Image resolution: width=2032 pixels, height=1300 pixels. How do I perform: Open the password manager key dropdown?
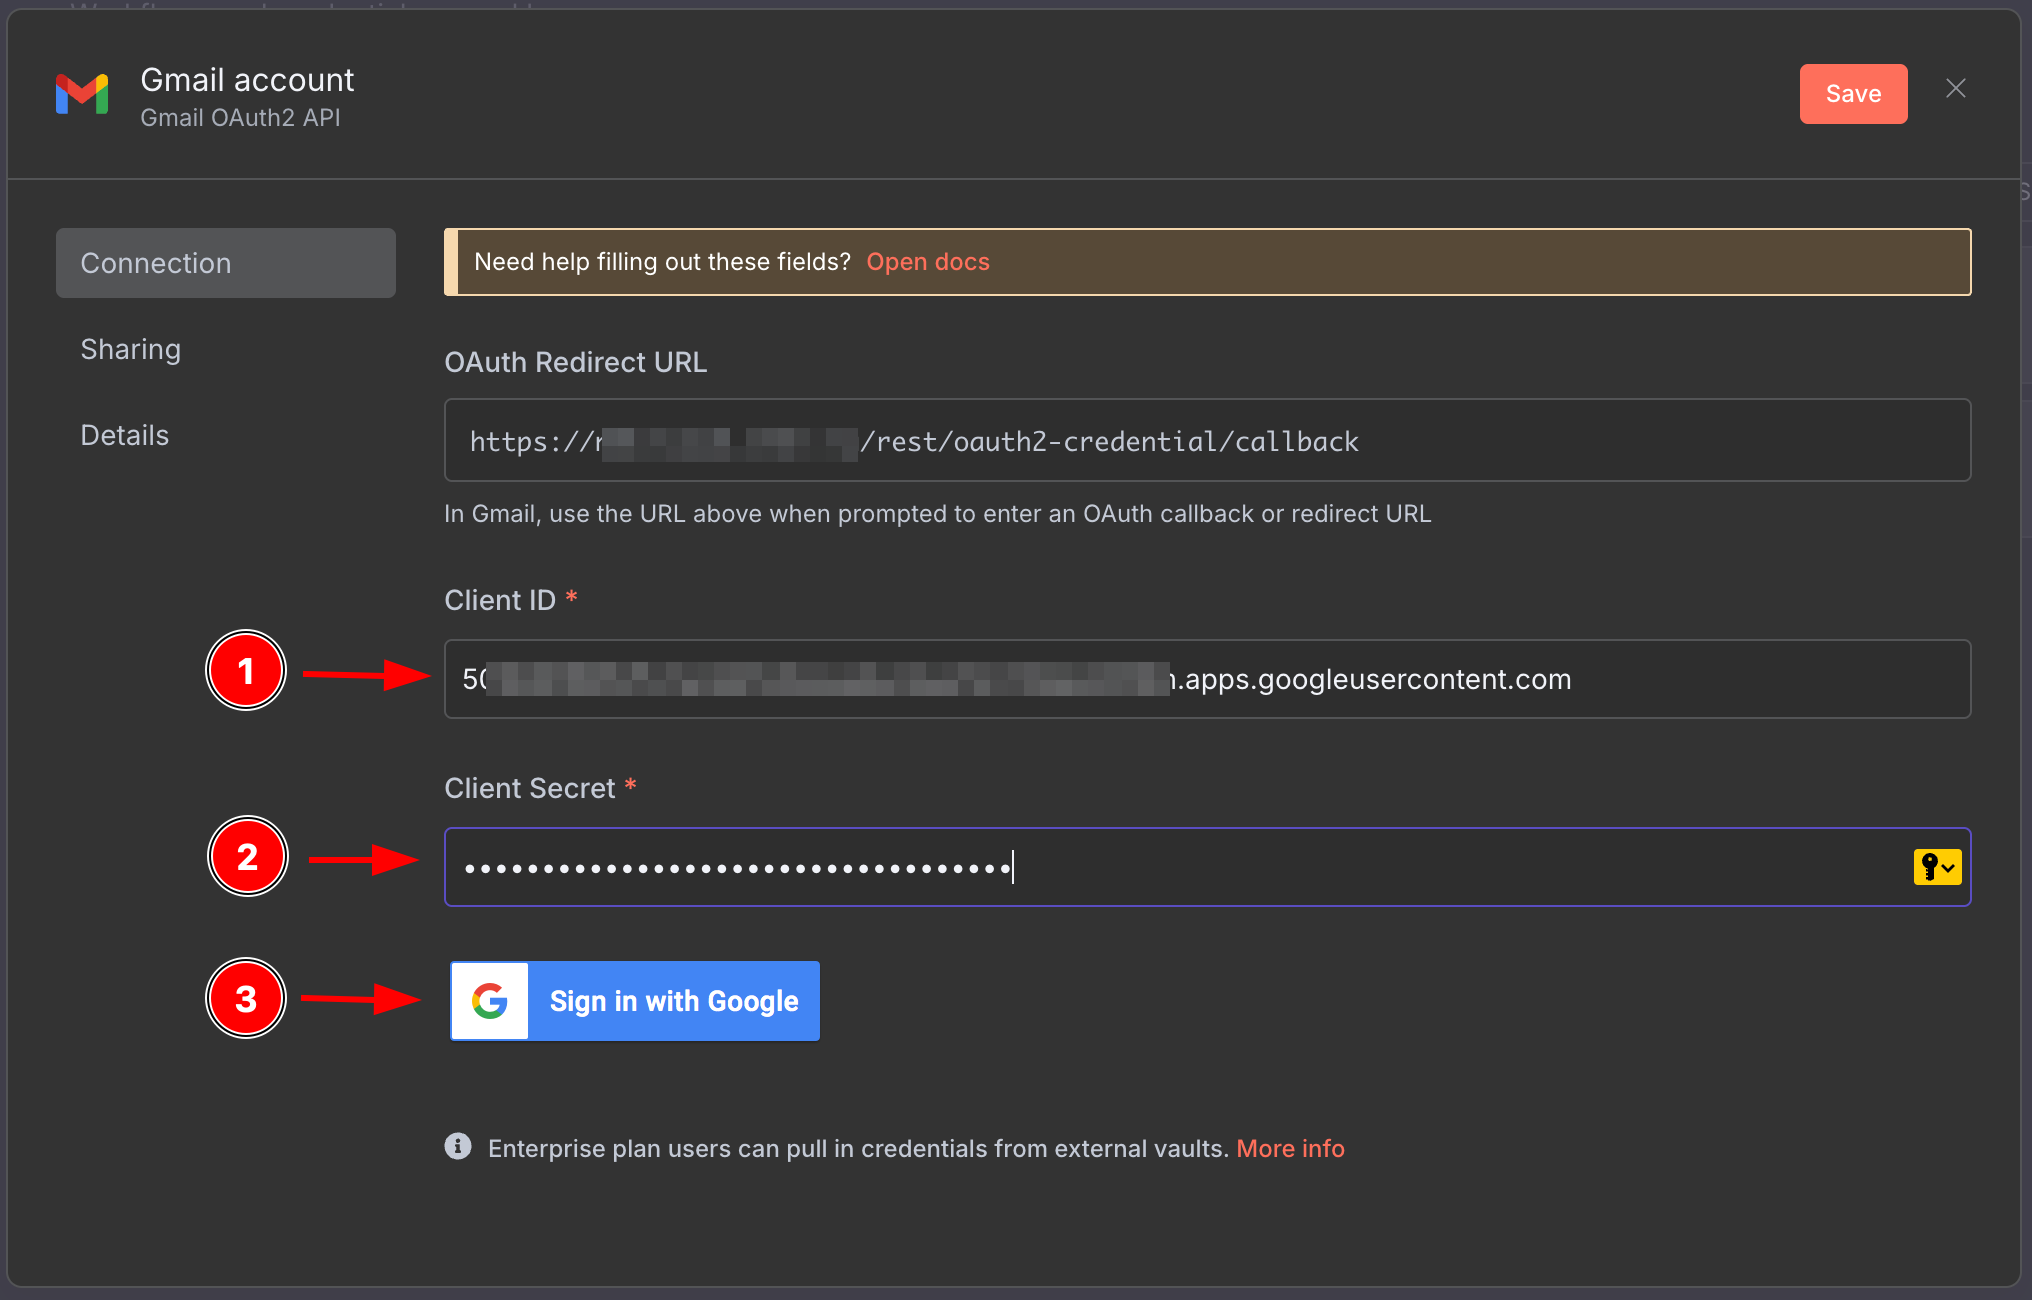coord(1937,867)
